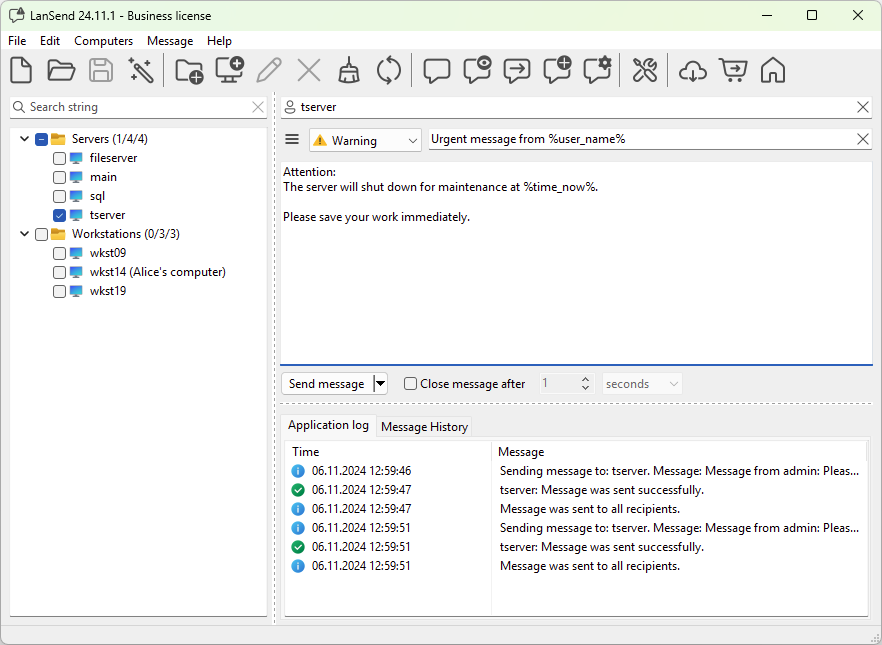
Task: Click the new file icon in toolbar
Action: (21, 70)
